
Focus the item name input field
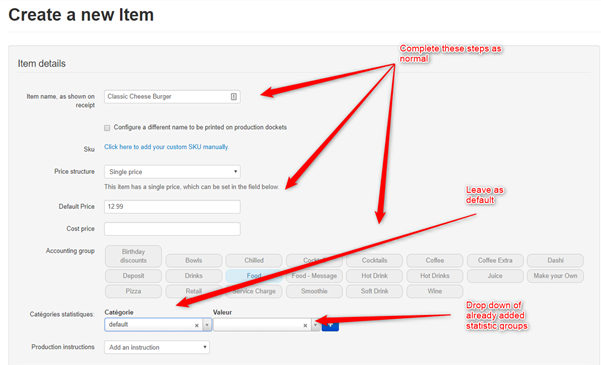click(x=172, y=97)
